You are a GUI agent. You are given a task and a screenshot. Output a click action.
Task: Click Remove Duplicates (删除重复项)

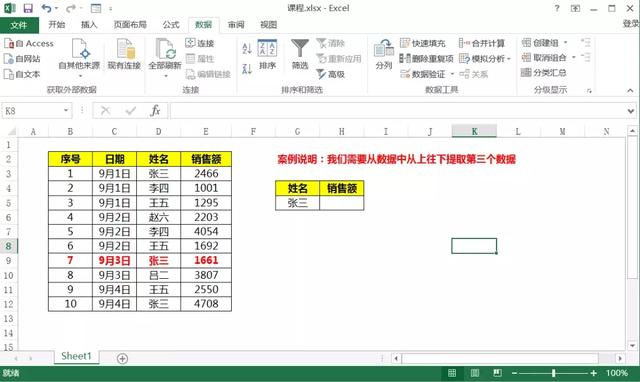point(427,59)
